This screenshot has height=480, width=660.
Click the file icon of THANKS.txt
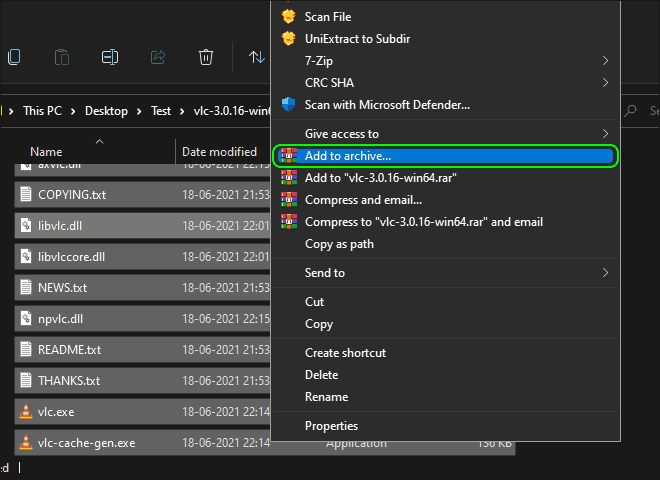click(26, 381)
